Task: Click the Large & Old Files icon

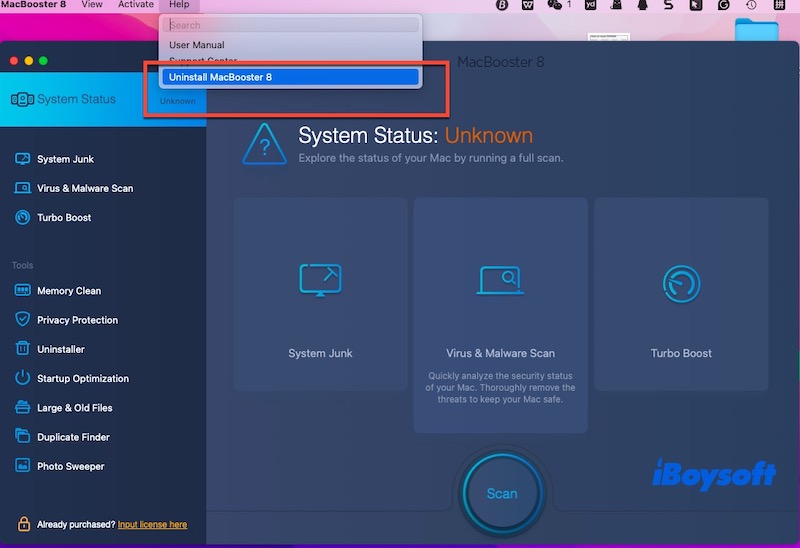Action: click(22, 408)
